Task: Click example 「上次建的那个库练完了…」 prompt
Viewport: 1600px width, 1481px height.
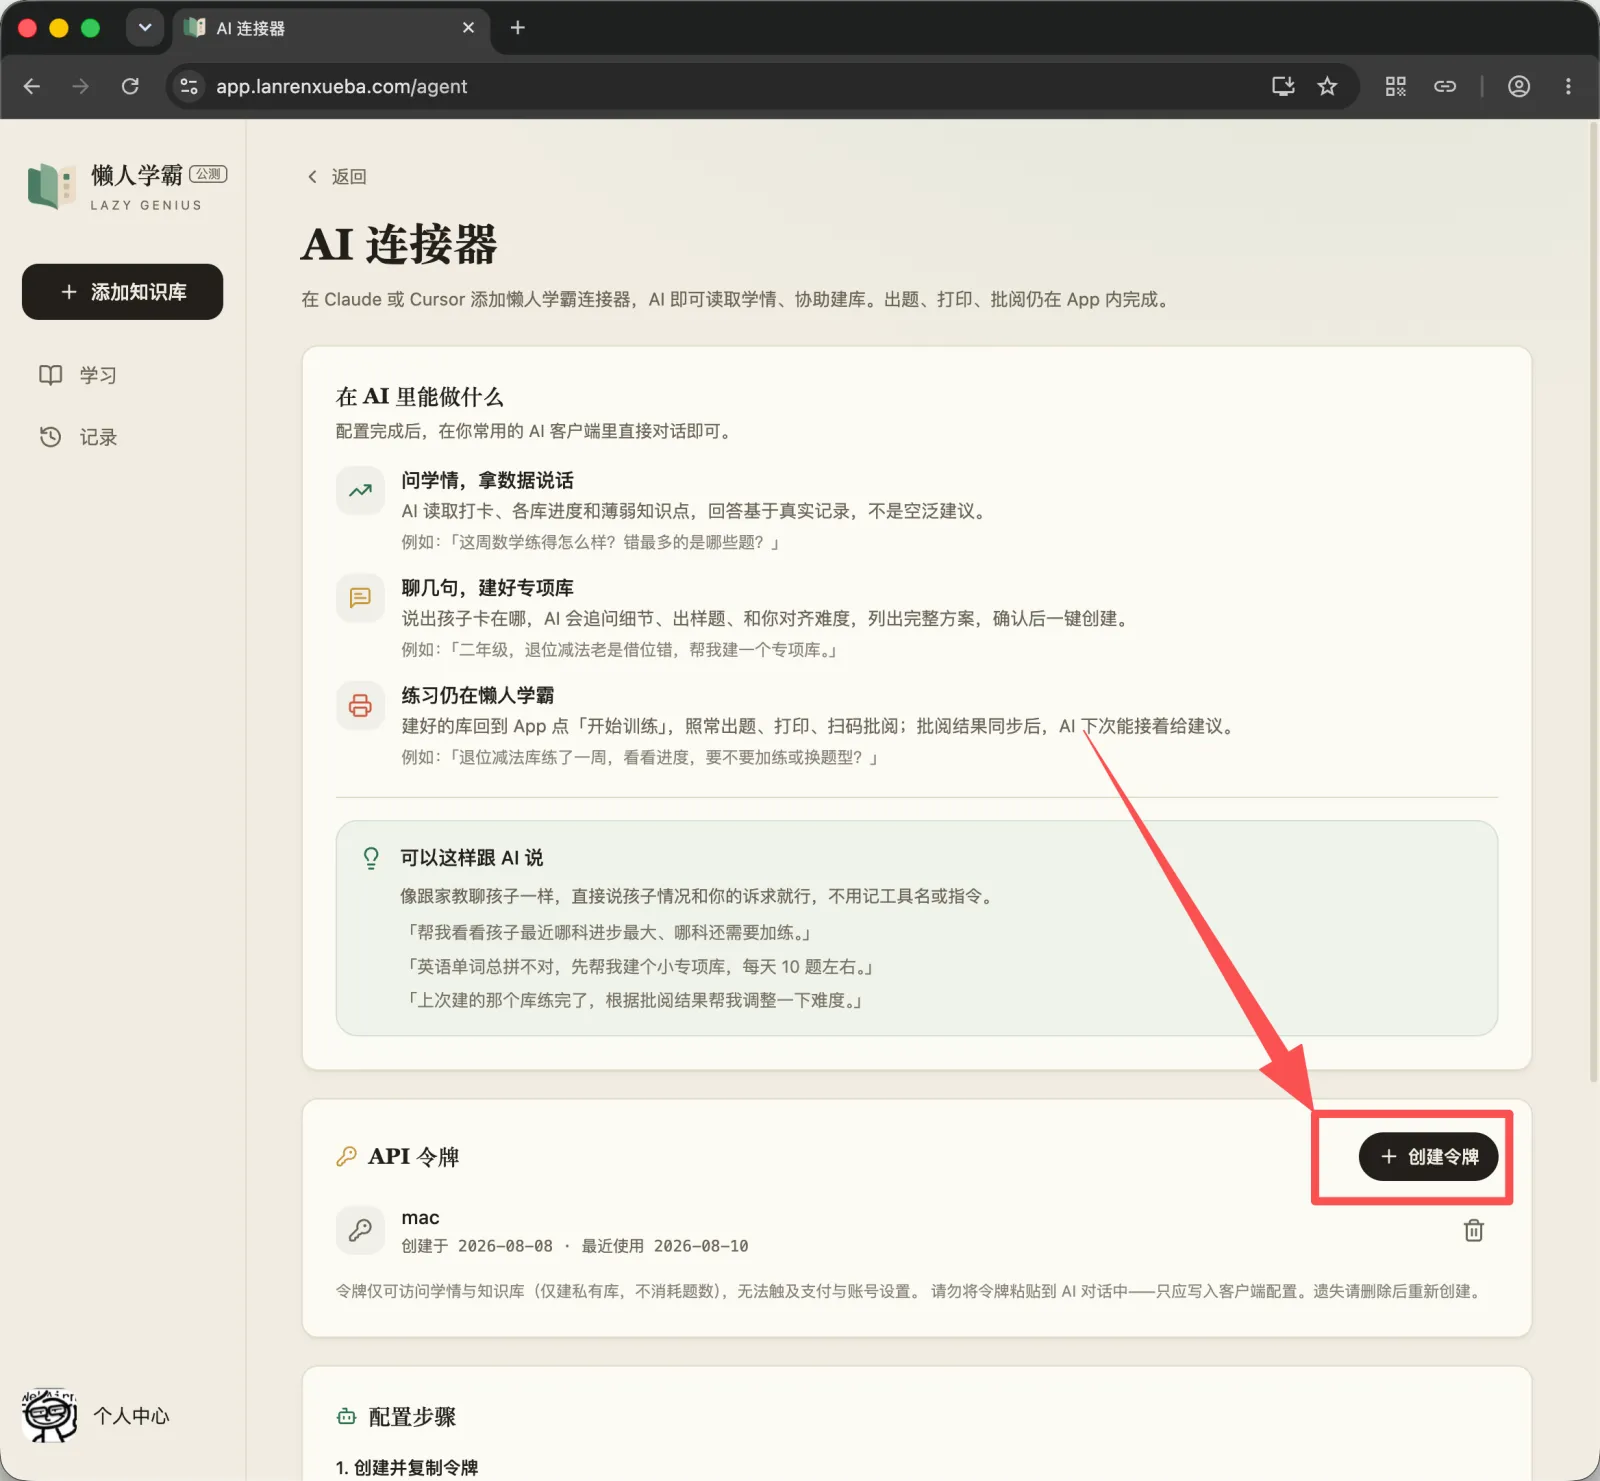Action: tap(634, 1000)
